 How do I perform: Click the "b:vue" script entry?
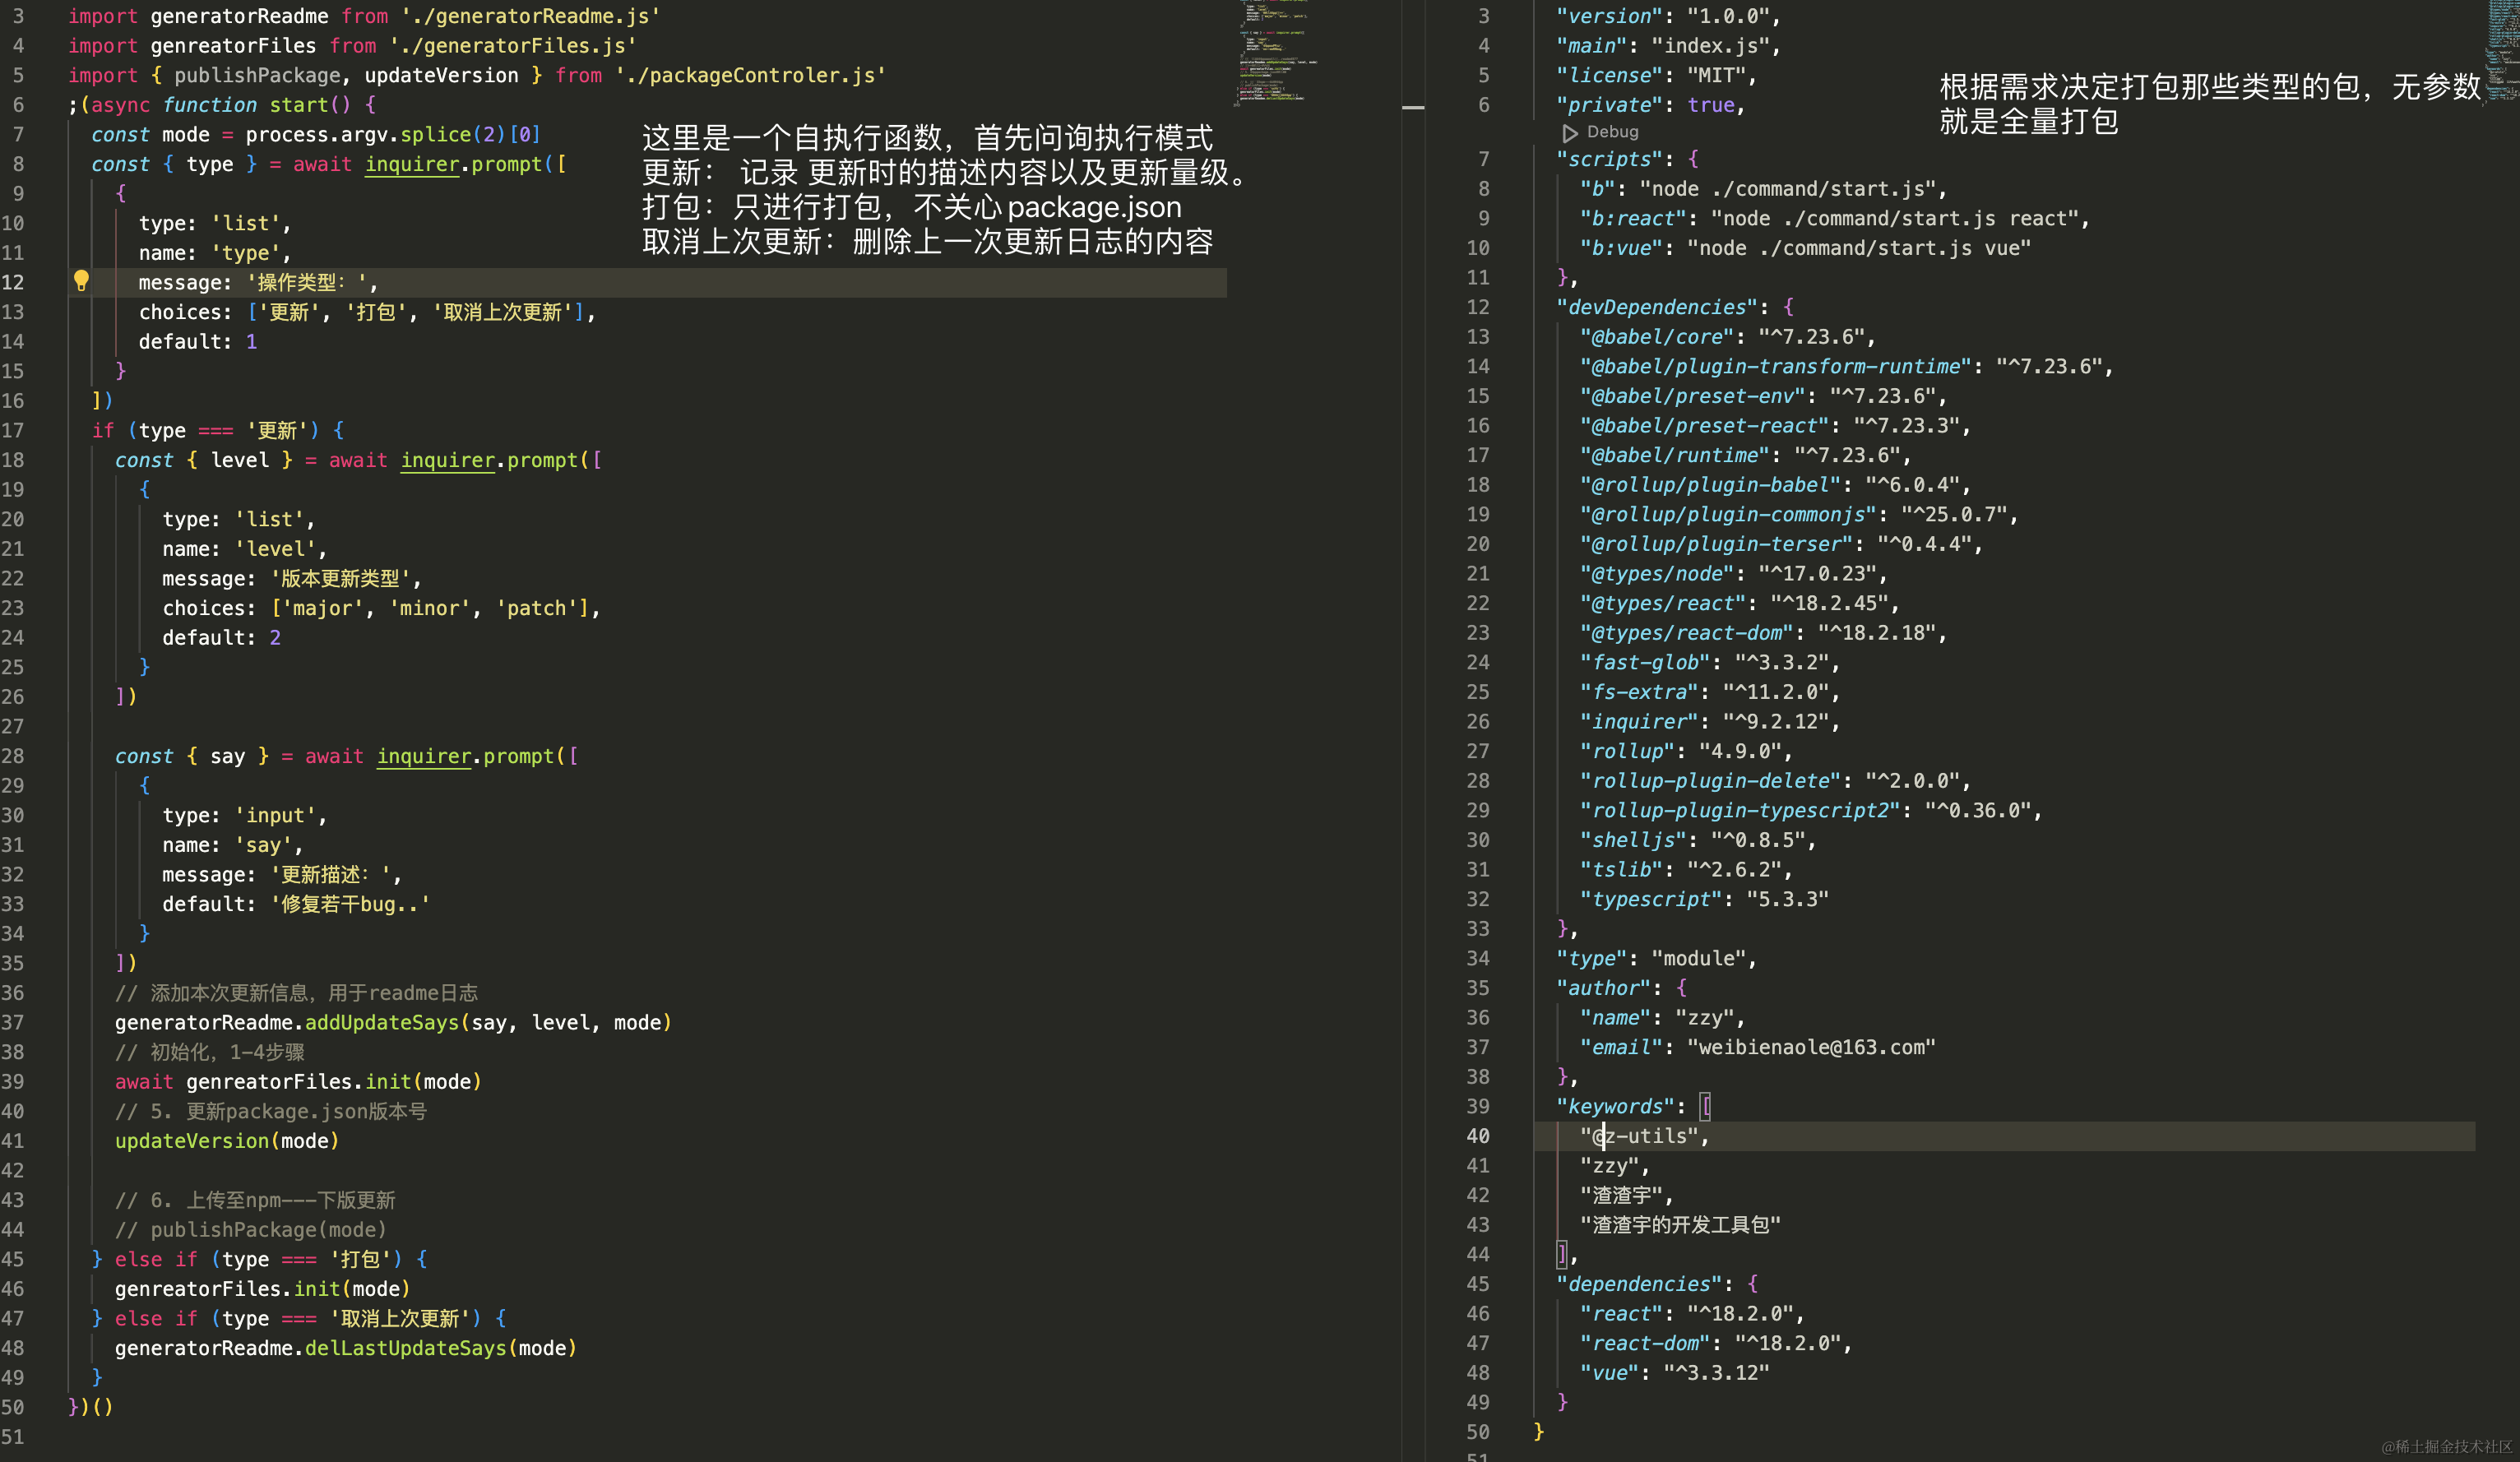pos(1805,248)
